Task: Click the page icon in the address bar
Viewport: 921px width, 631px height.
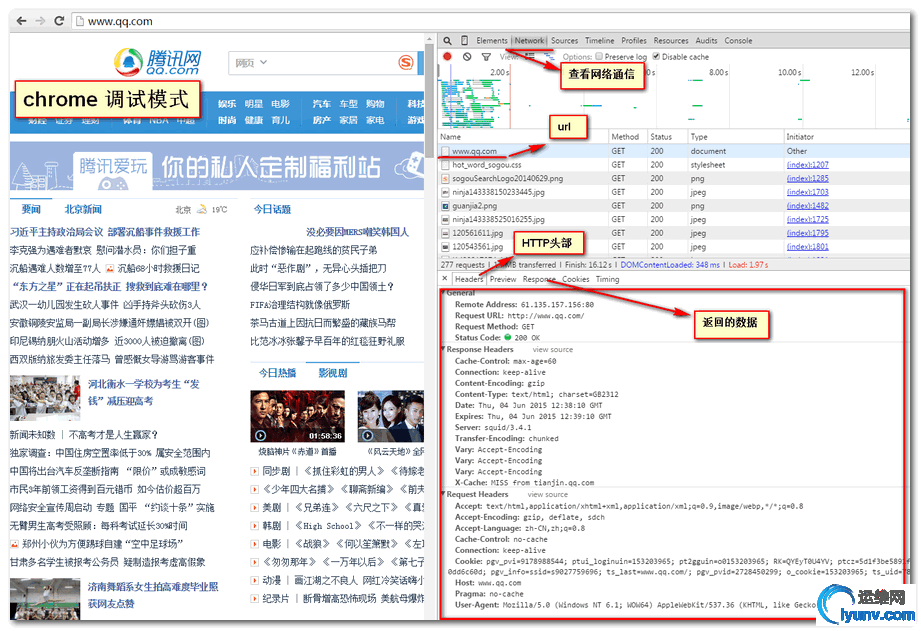Action: (x=80, y=21)
